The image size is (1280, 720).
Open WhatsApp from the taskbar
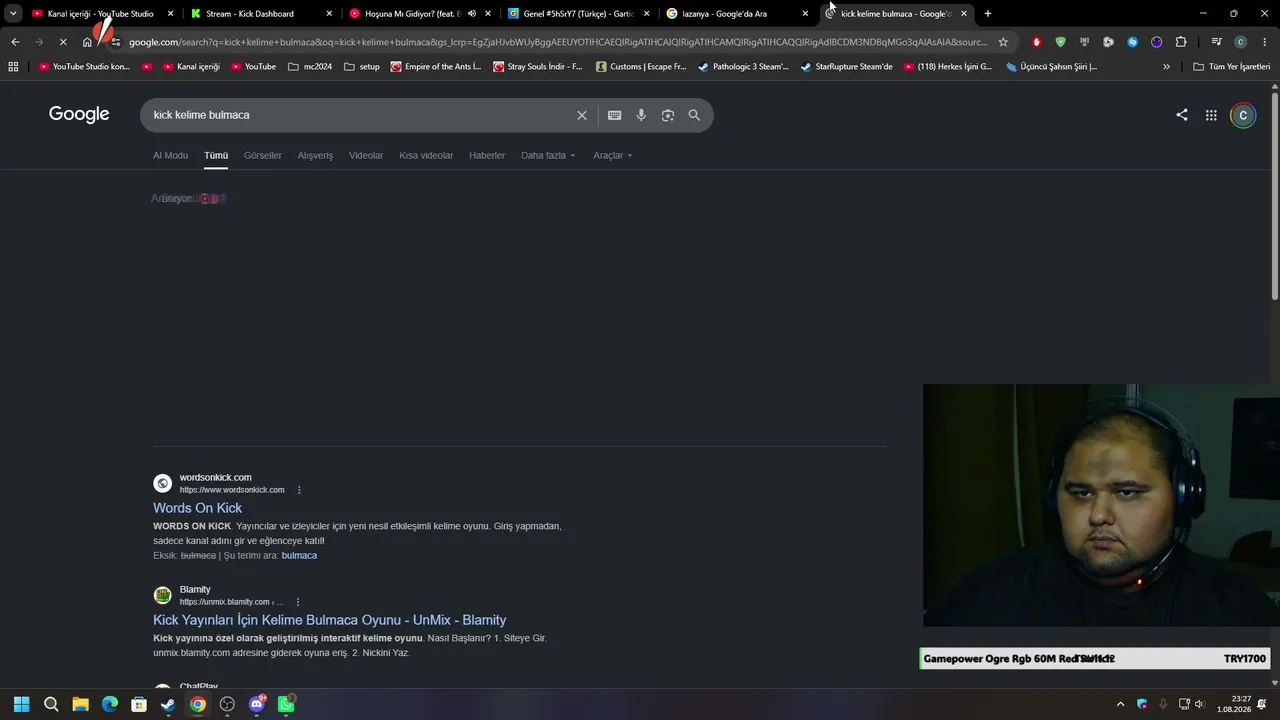tap(286, 704)
